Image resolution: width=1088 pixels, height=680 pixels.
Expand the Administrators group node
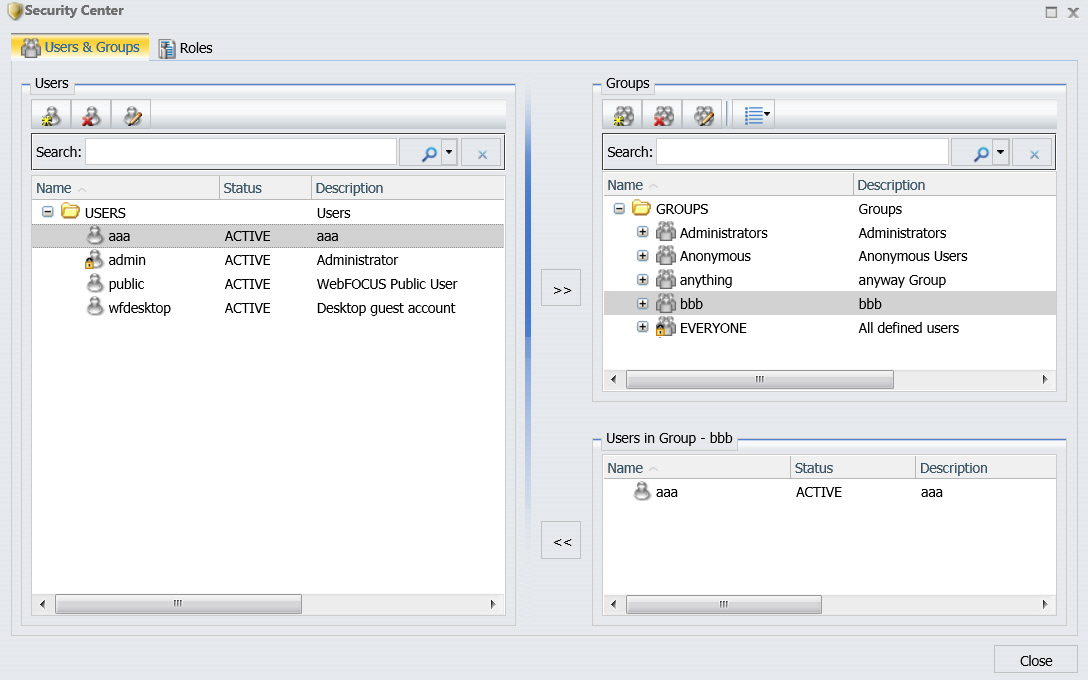pyautogui.click(x=643, y=232)
